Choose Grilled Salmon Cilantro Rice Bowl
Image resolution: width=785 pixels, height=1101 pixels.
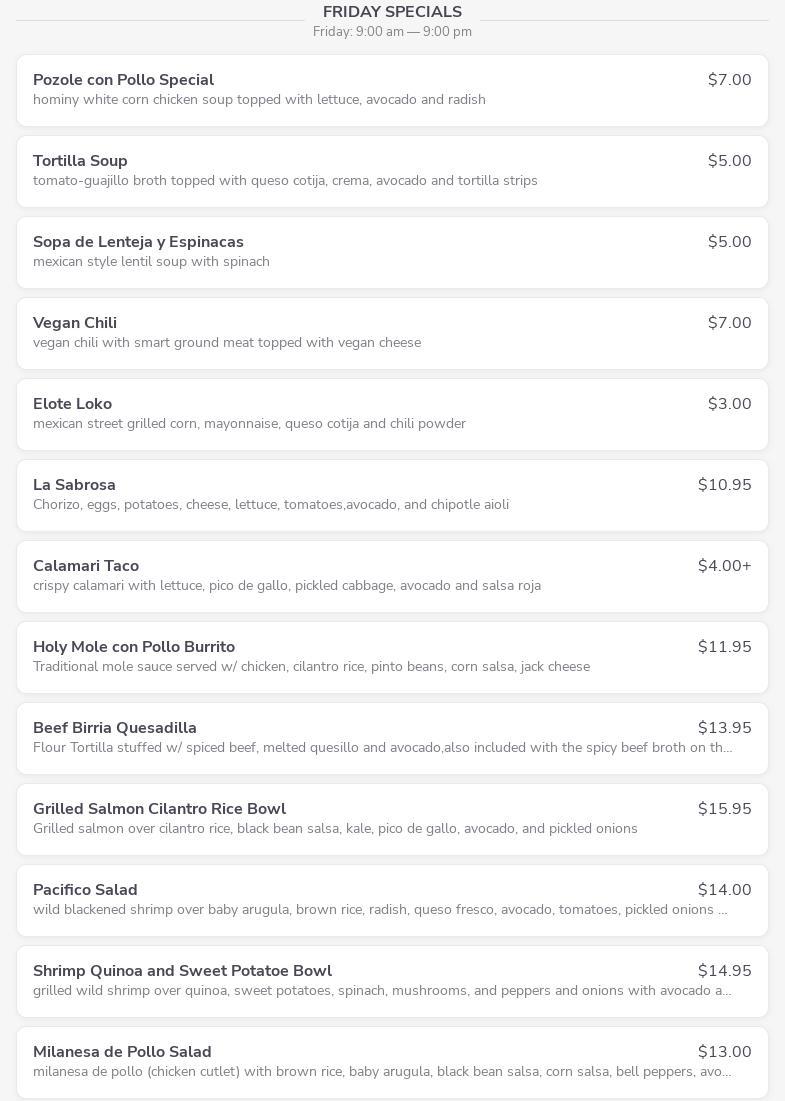(159, 809)
